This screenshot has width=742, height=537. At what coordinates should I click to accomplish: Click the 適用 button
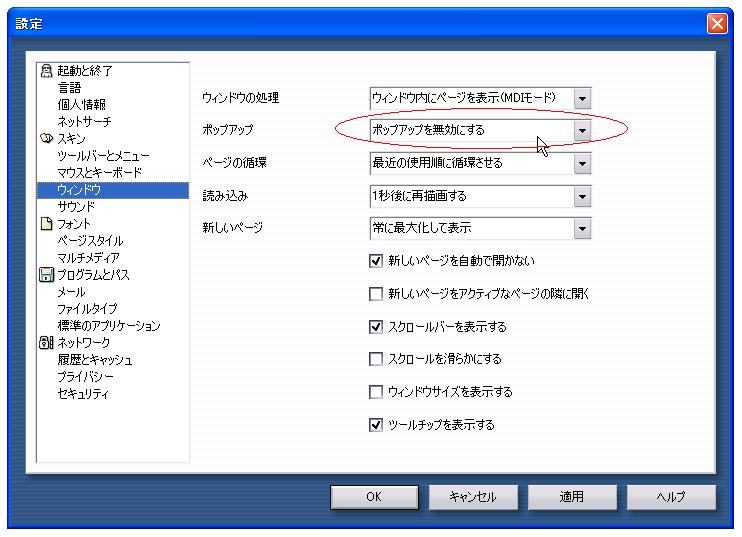(572, 497)
